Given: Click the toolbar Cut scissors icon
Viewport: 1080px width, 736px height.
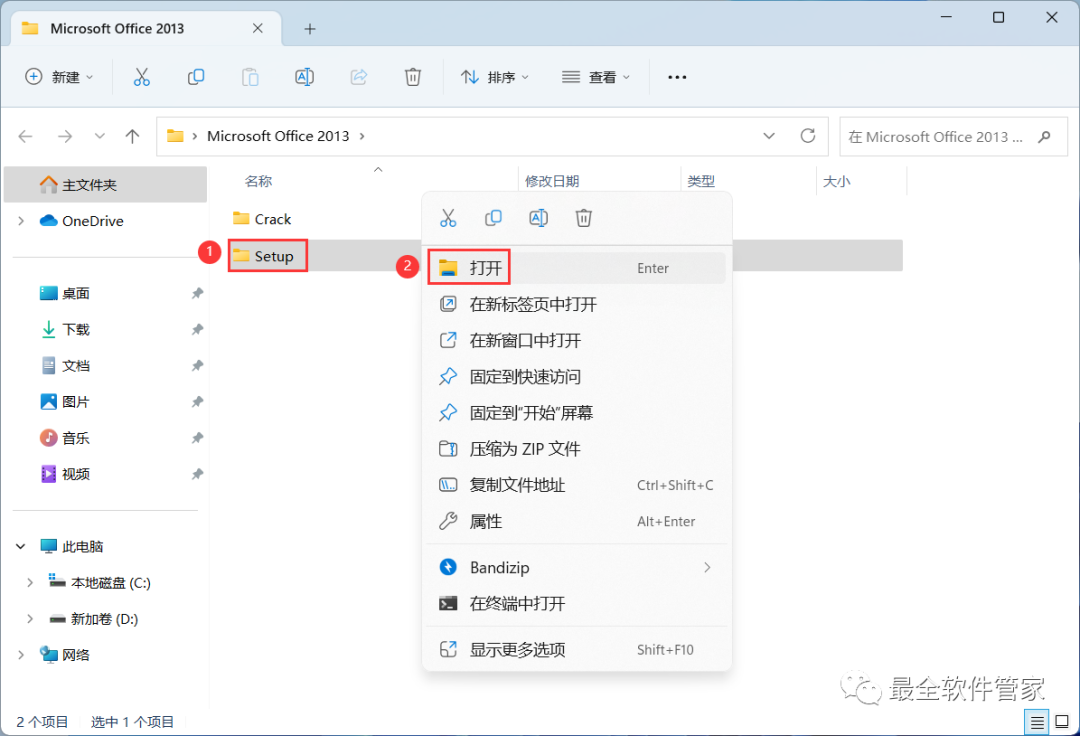Looking at the screenshot, I should click(141, 77).
